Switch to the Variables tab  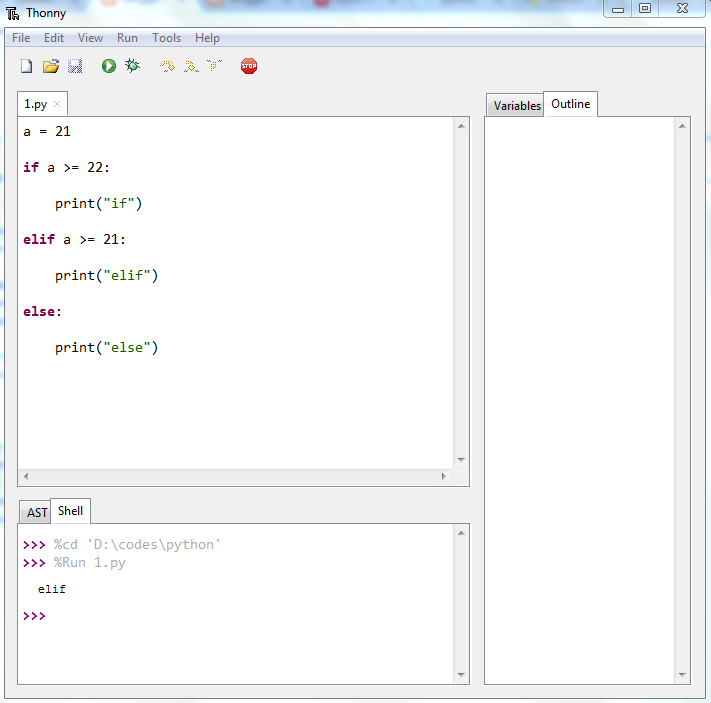517,106
